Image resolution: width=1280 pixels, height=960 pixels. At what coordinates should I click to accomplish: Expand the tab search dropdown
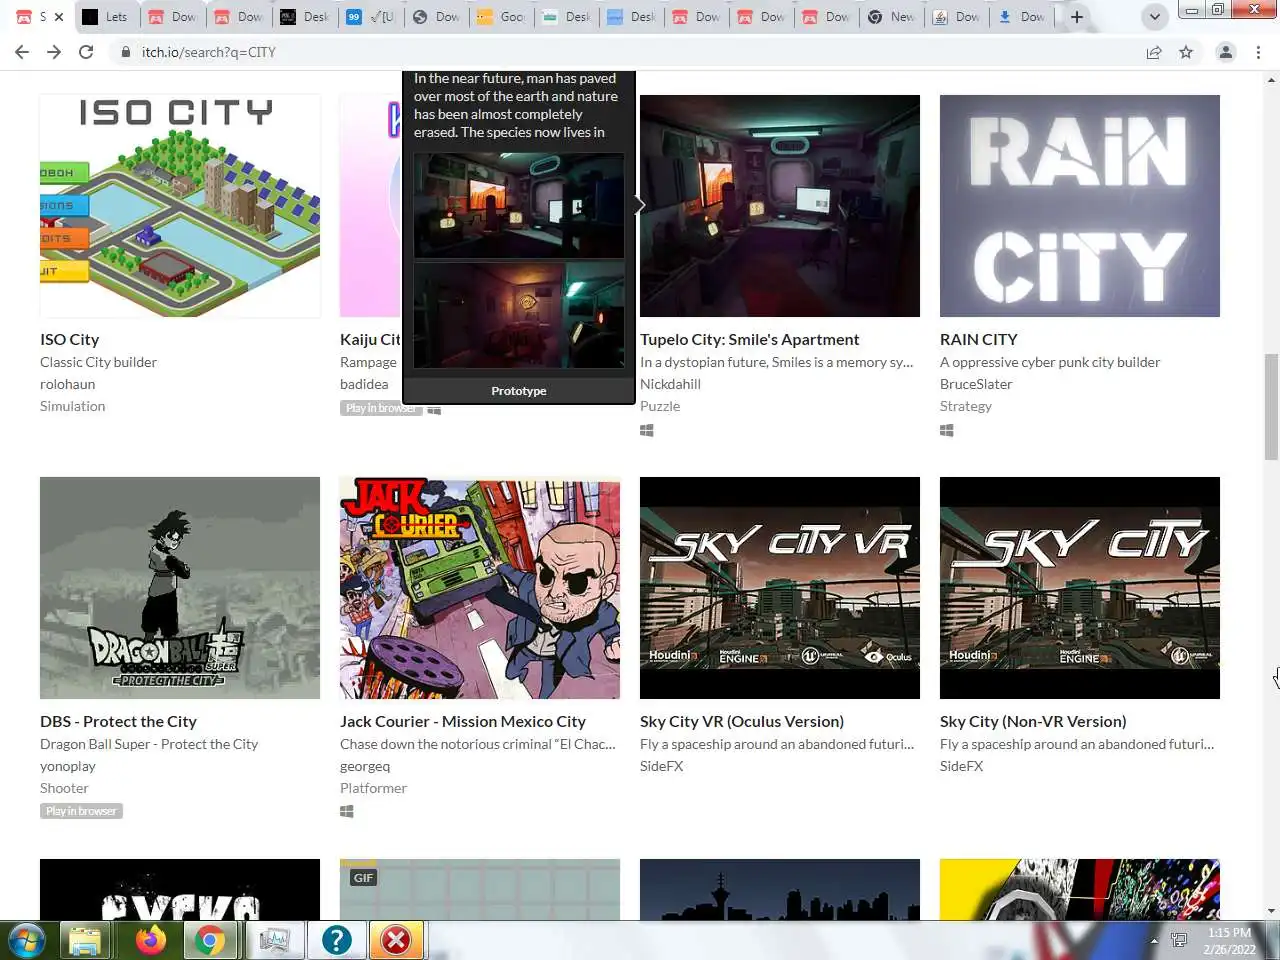pos(1154,17)
